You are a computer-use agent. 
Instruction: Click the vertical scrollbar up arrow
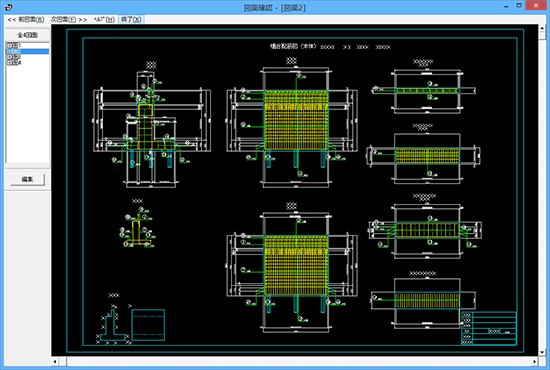coord(542,28)
